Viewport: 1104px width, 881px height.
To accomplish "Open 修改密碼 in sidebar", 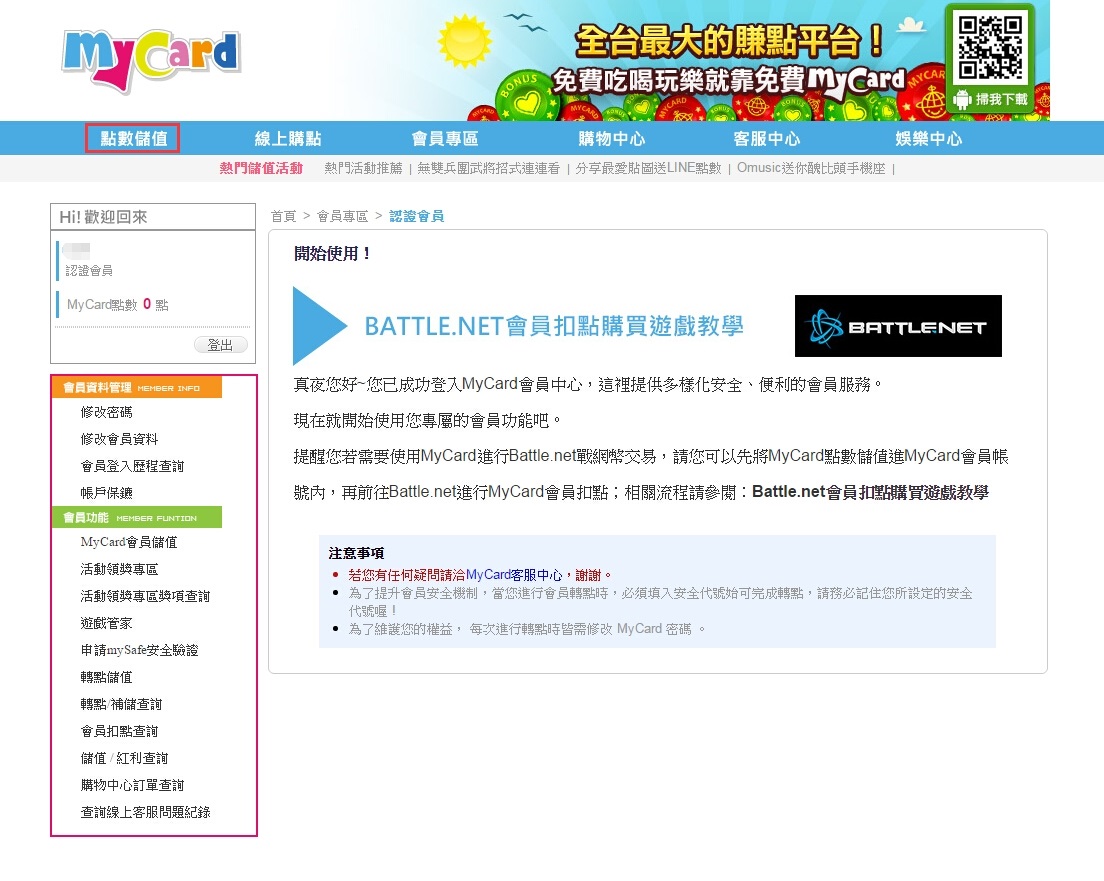I will click(x=106, y=412).
